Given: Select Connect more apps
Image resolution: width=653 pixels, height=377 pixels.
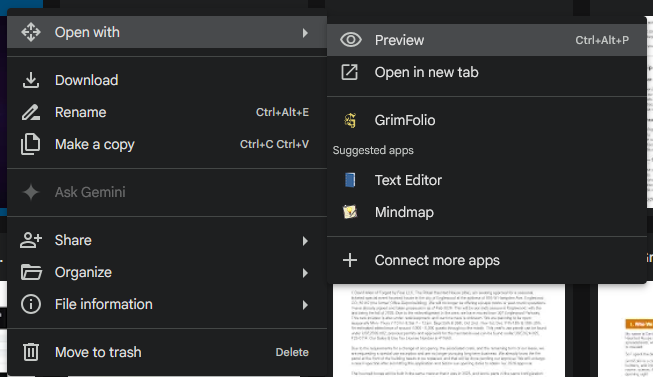Looking at the screenshot, I should click(487, 260).
